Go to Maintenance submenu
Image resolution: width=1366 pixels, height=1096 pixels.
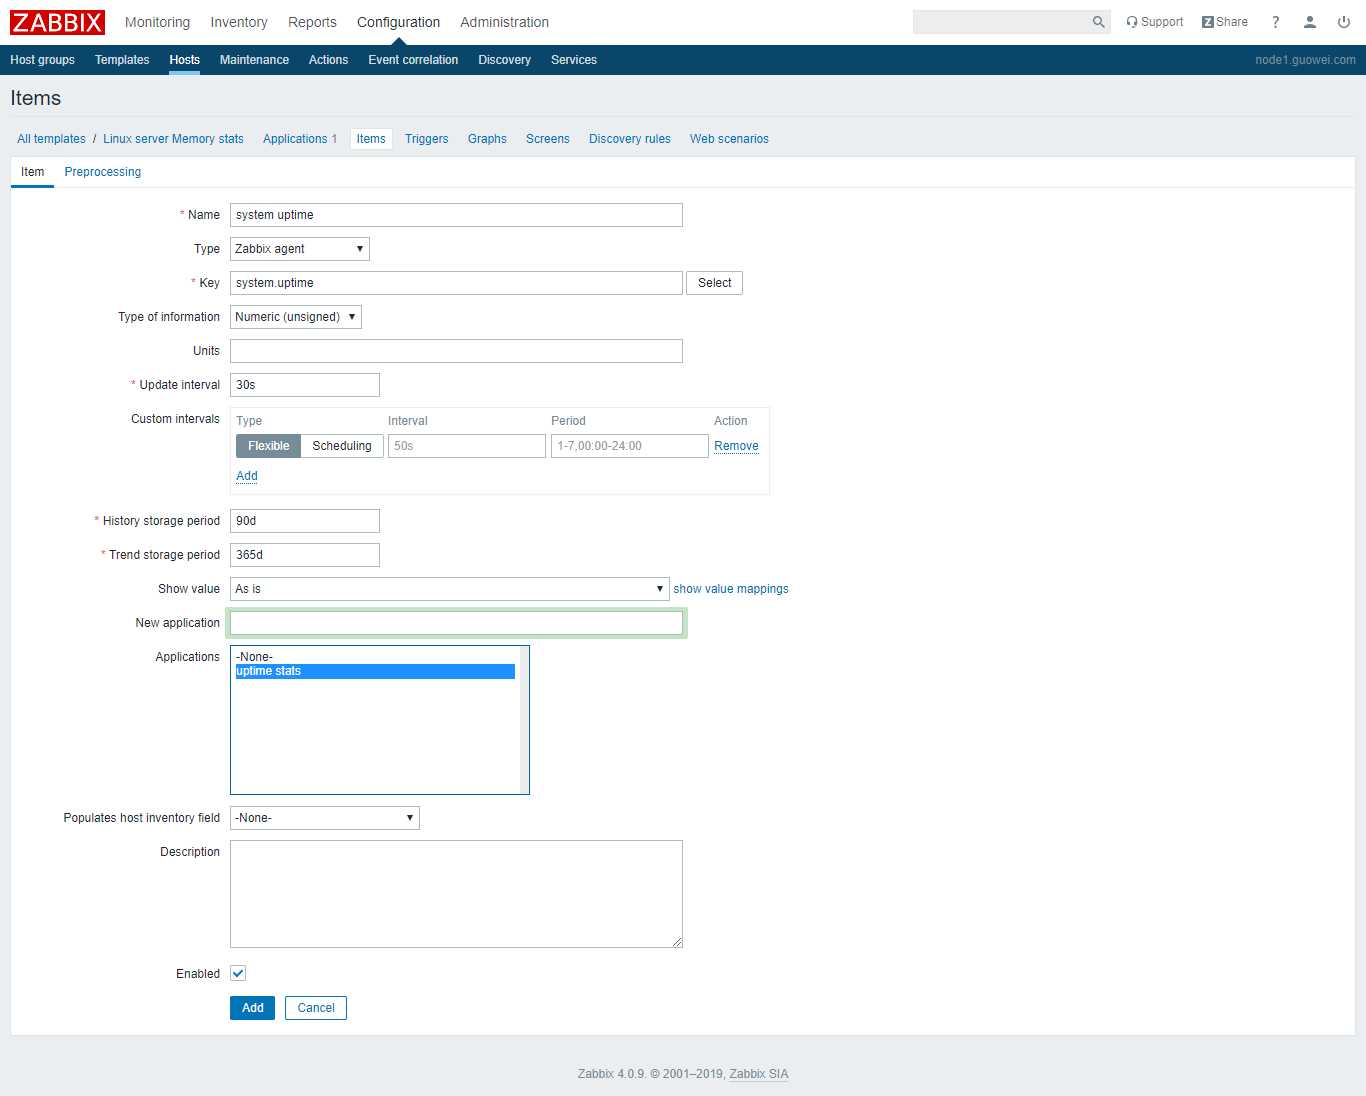pyautogui.click(x=254, y=60)
